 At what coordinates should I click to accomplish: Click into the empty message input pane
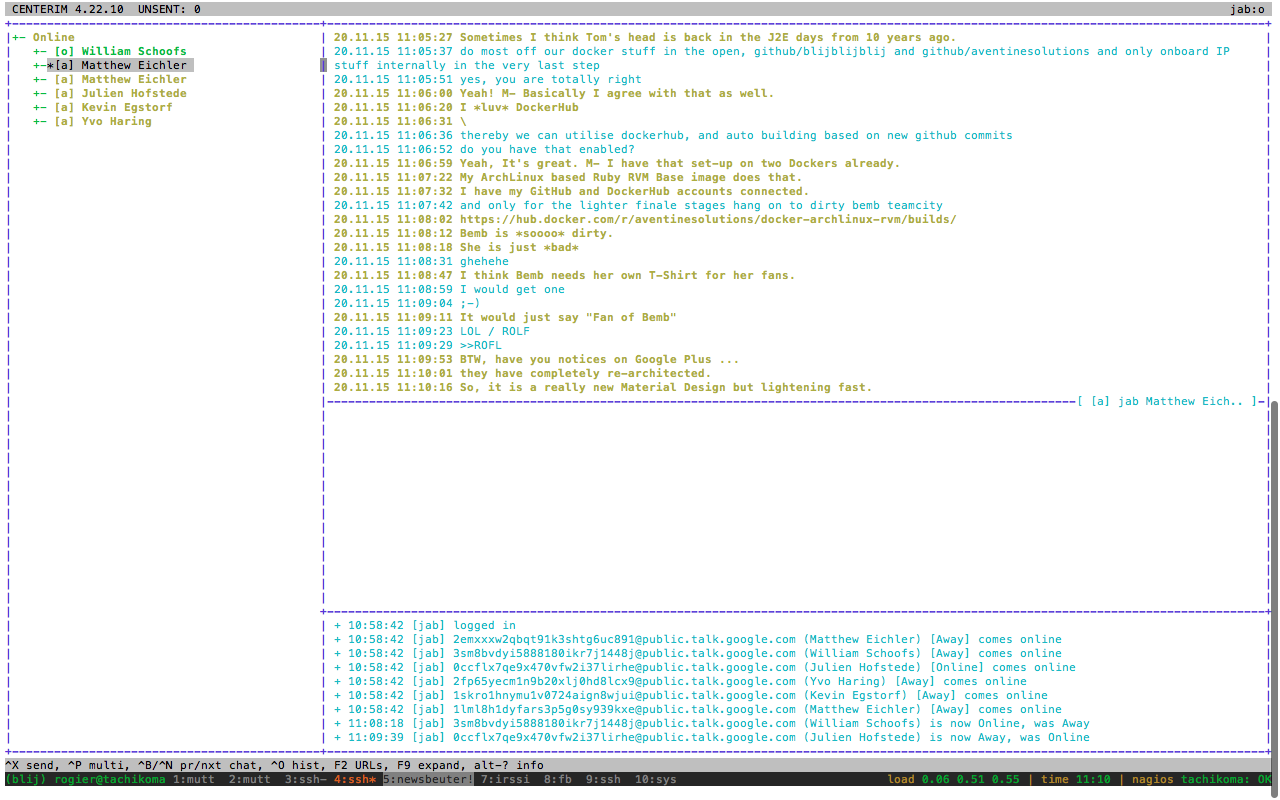(x=795, y=508)
